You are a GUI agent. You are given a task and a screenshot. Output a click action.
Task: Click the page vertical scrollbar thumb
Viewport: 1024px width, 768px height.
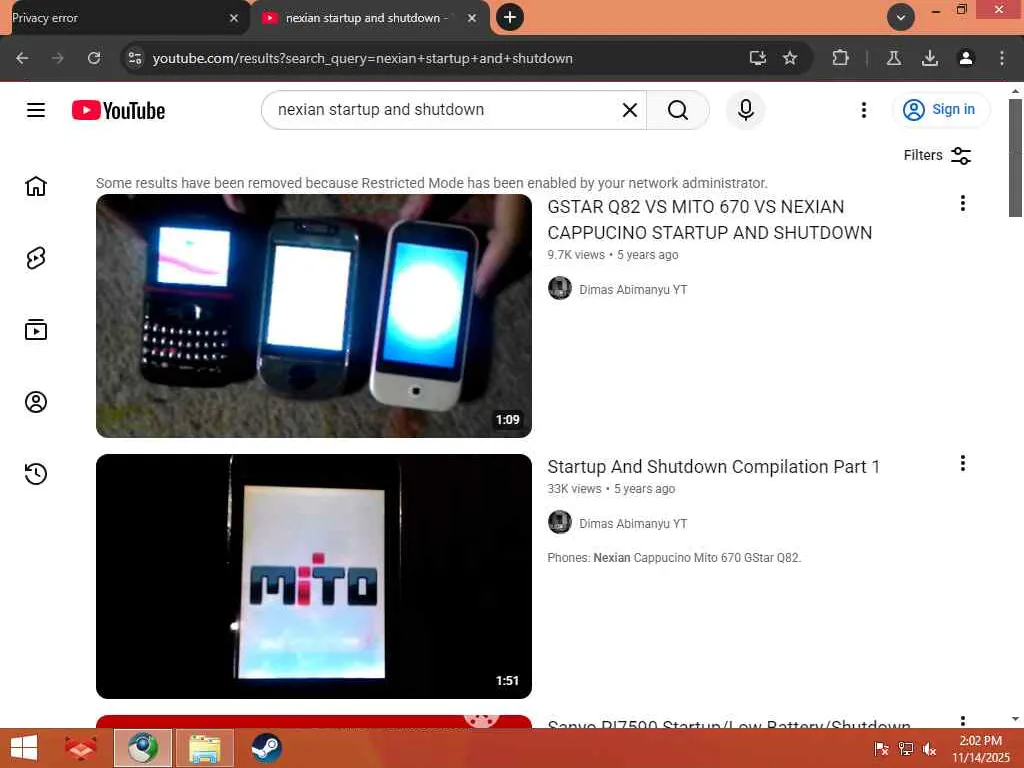1015,158
